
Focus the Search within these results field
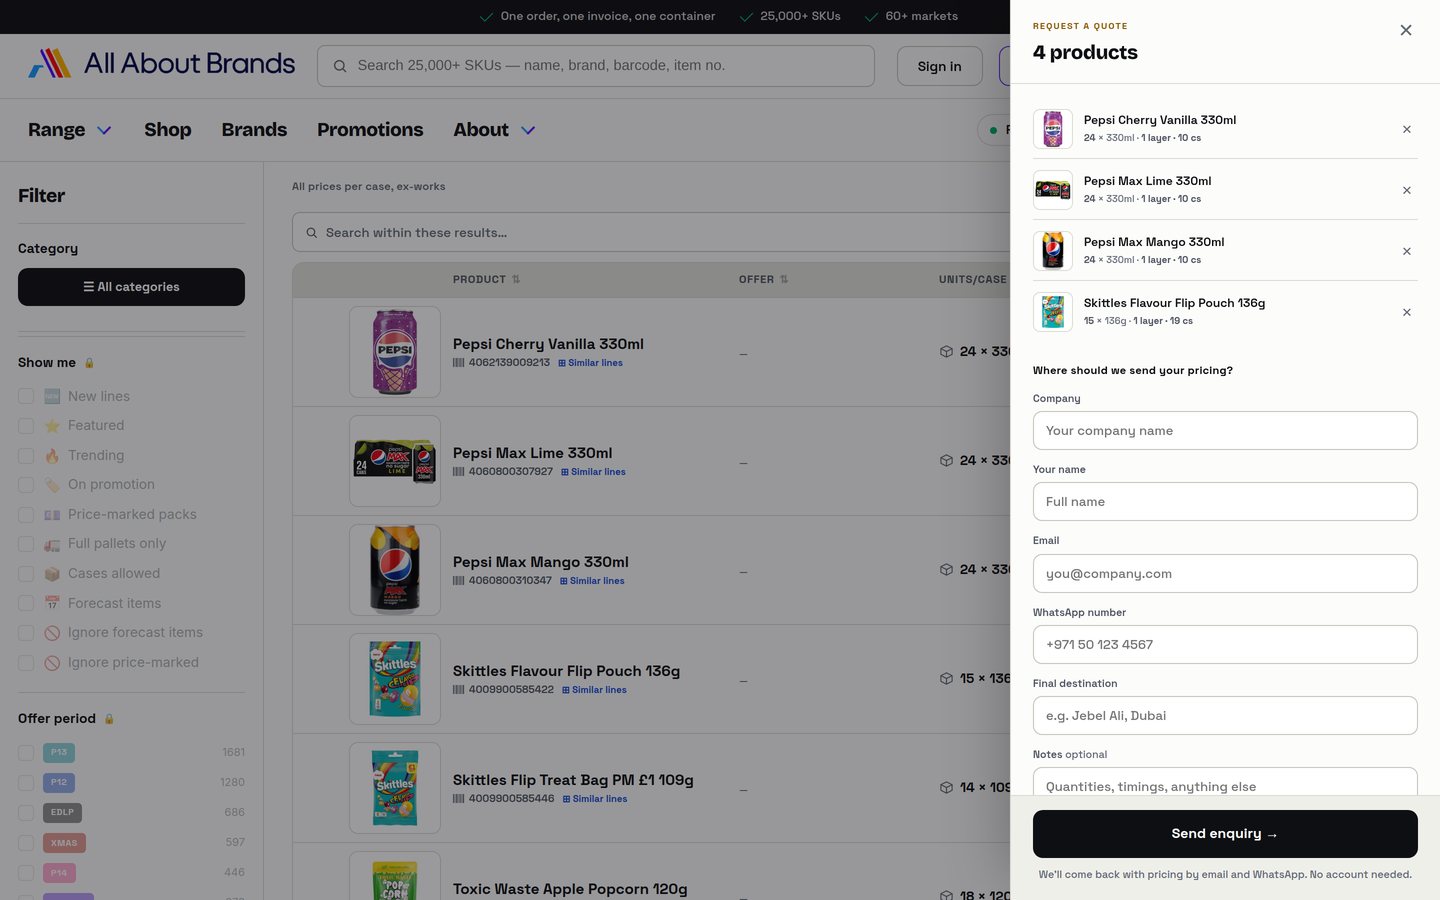(x=651, y=232)
